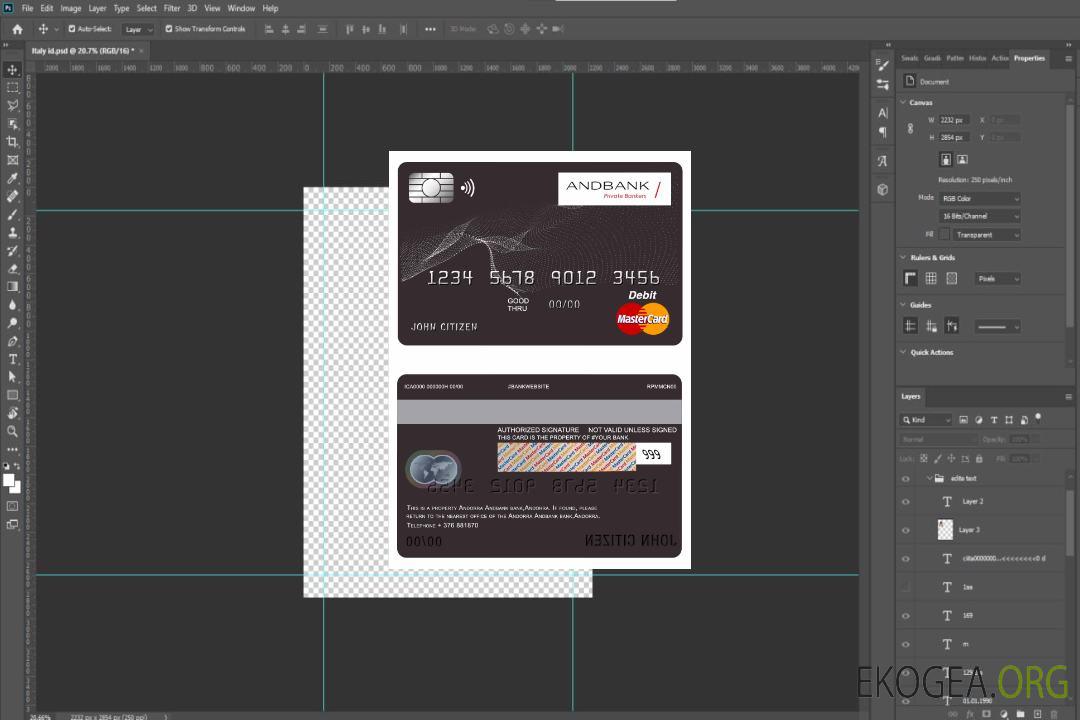Select the Path Selection arrow tool

point(12,377)
